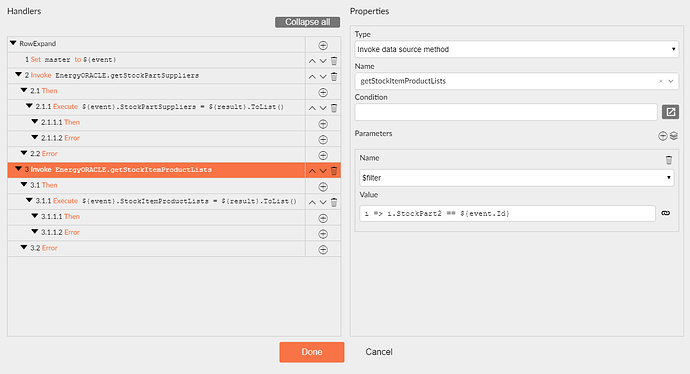Delete row 1 Set master action
The height and width of the screenshot is (374, 690).
pyautogui.click(x=334, y=61)
